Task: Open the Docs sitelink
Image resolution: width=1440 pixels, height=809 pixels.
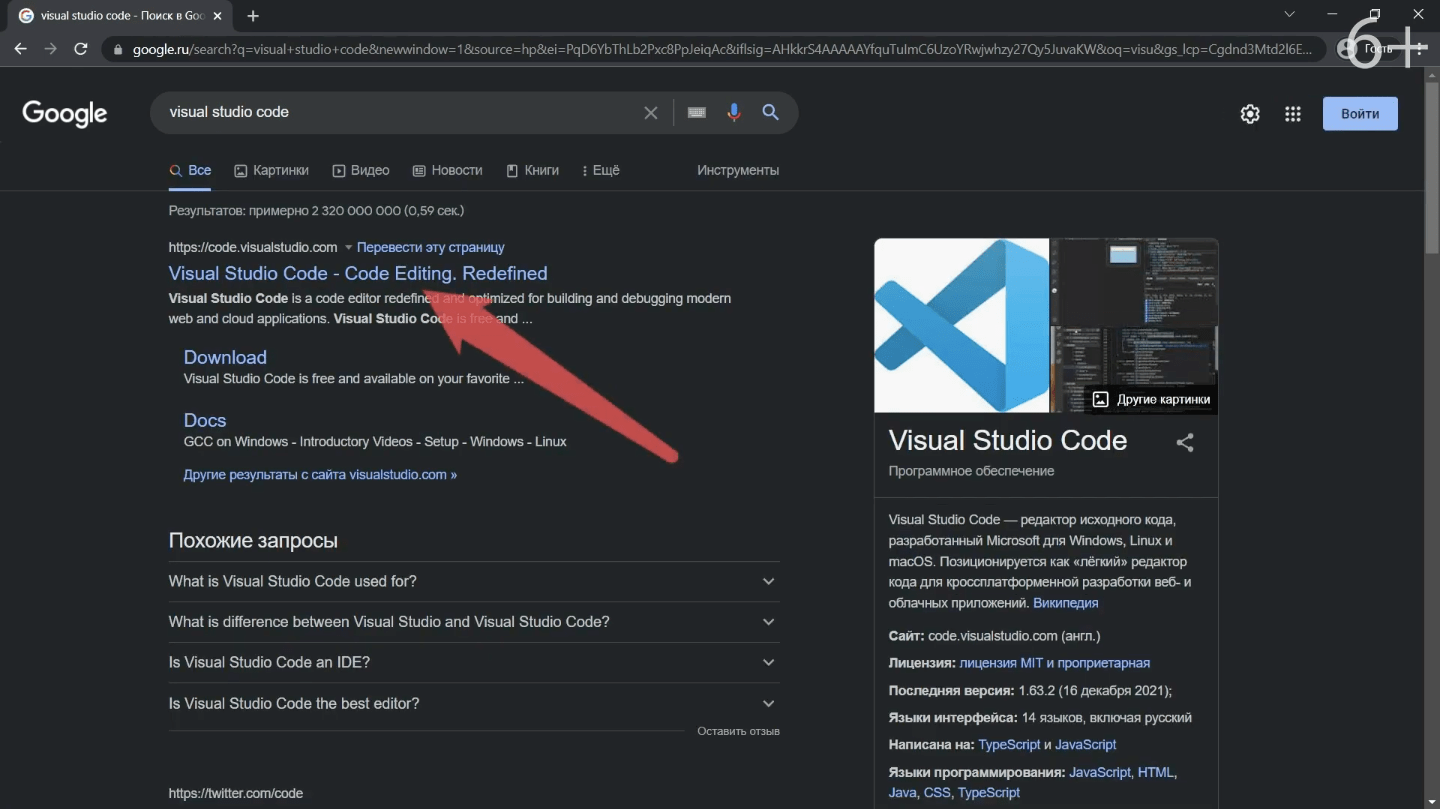Action: pos(205,420)
